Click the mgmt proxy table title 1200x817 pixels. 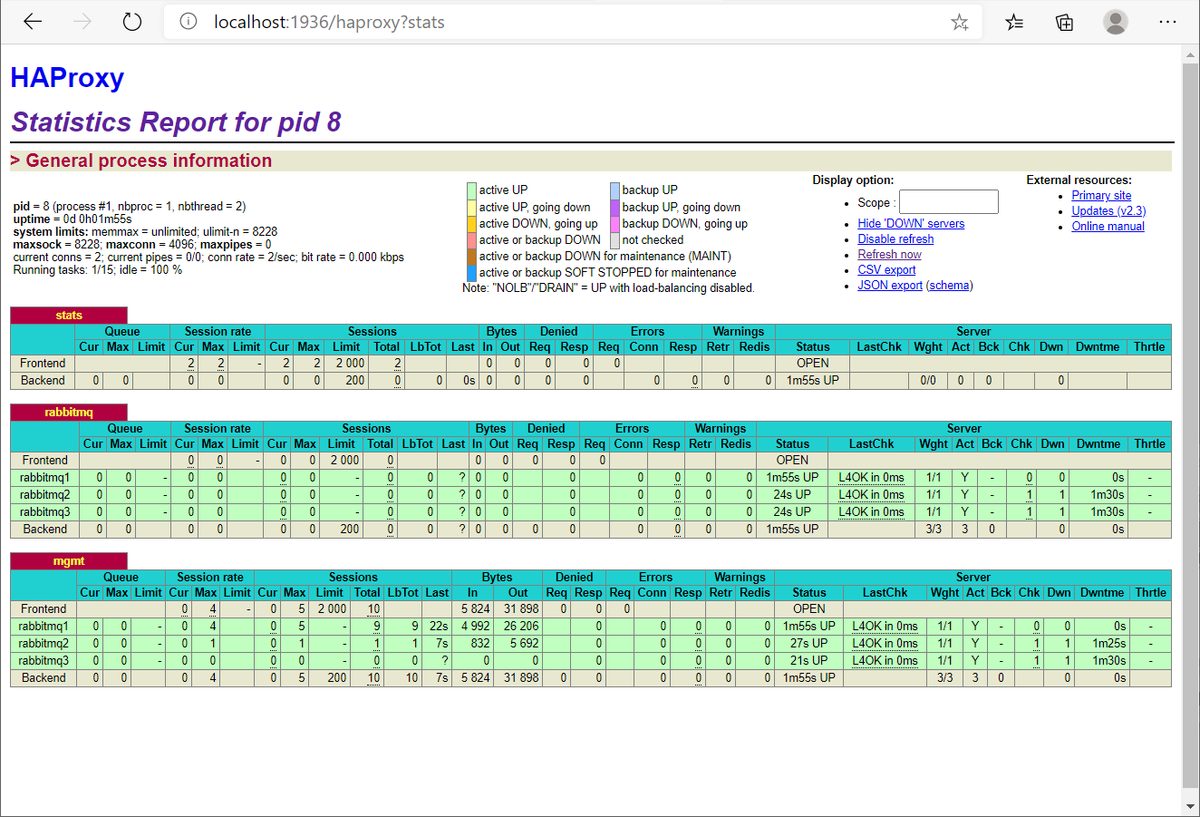[x=69, y=560]
